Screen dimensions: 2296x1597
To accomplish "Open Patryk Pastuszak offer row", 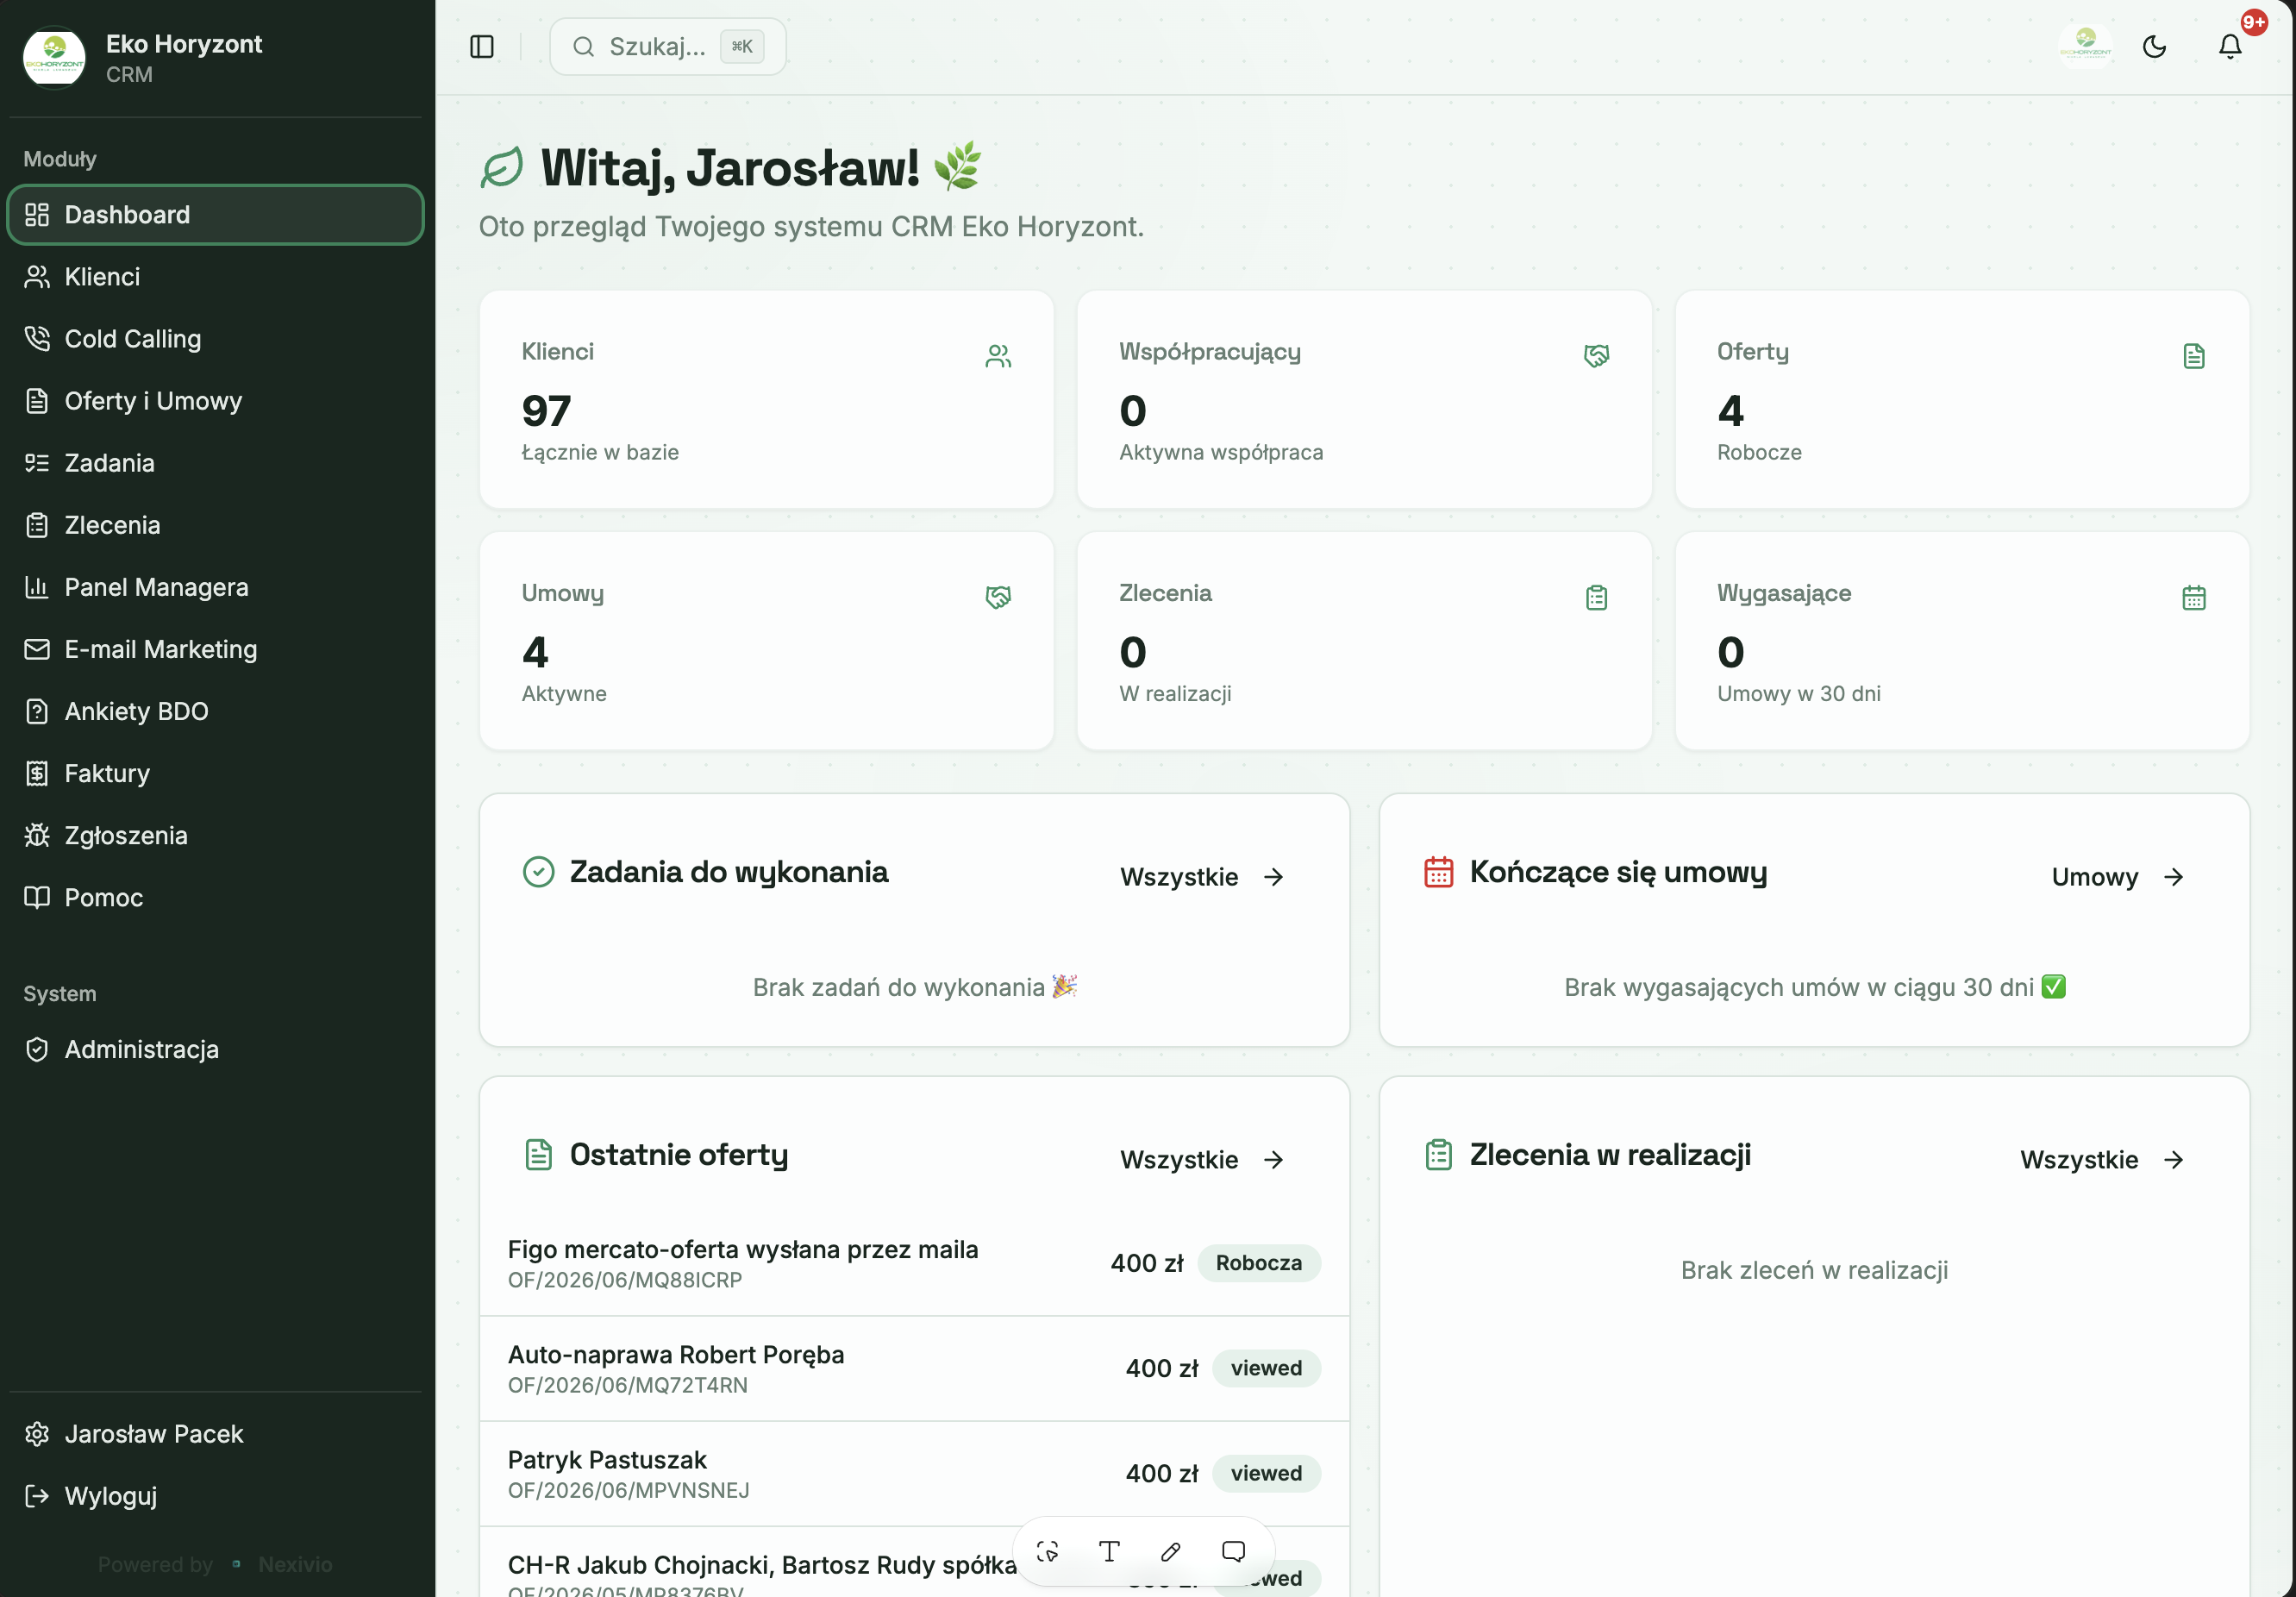I will 914,1473.
